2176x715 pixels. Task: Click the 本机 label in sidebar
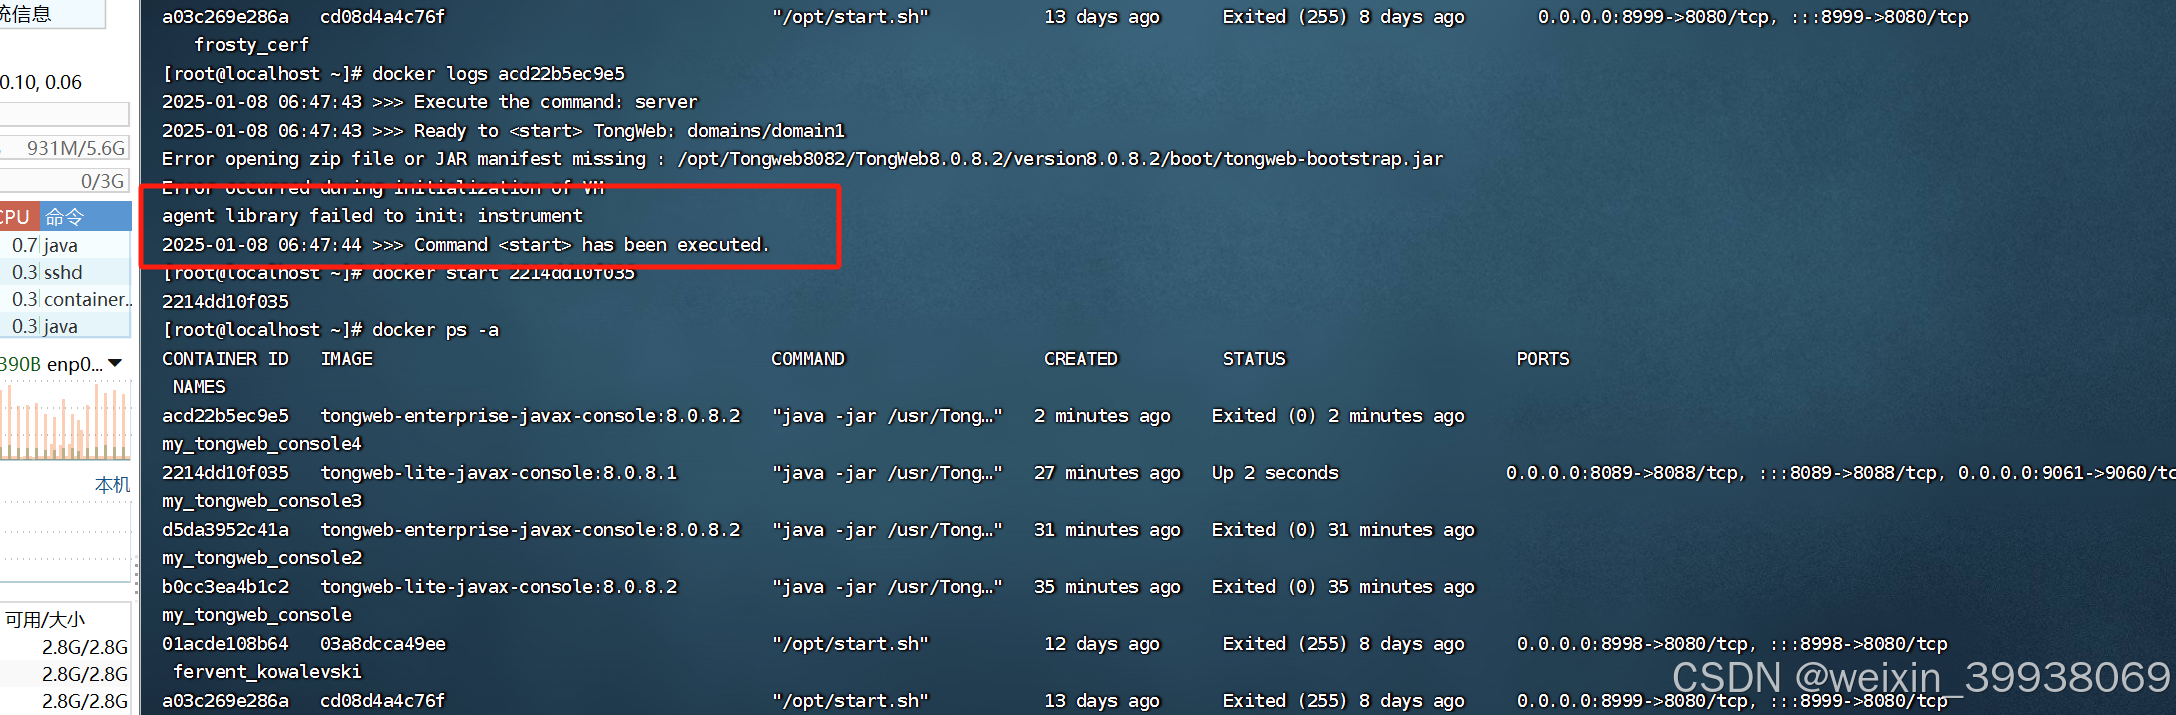112,485
